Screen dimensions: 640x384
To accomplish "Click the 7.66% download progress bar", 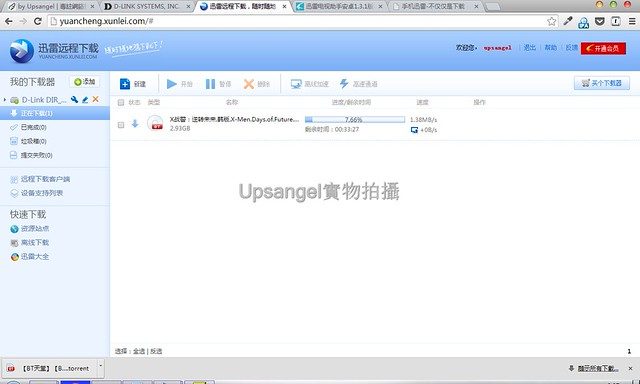I will (355, 120).
